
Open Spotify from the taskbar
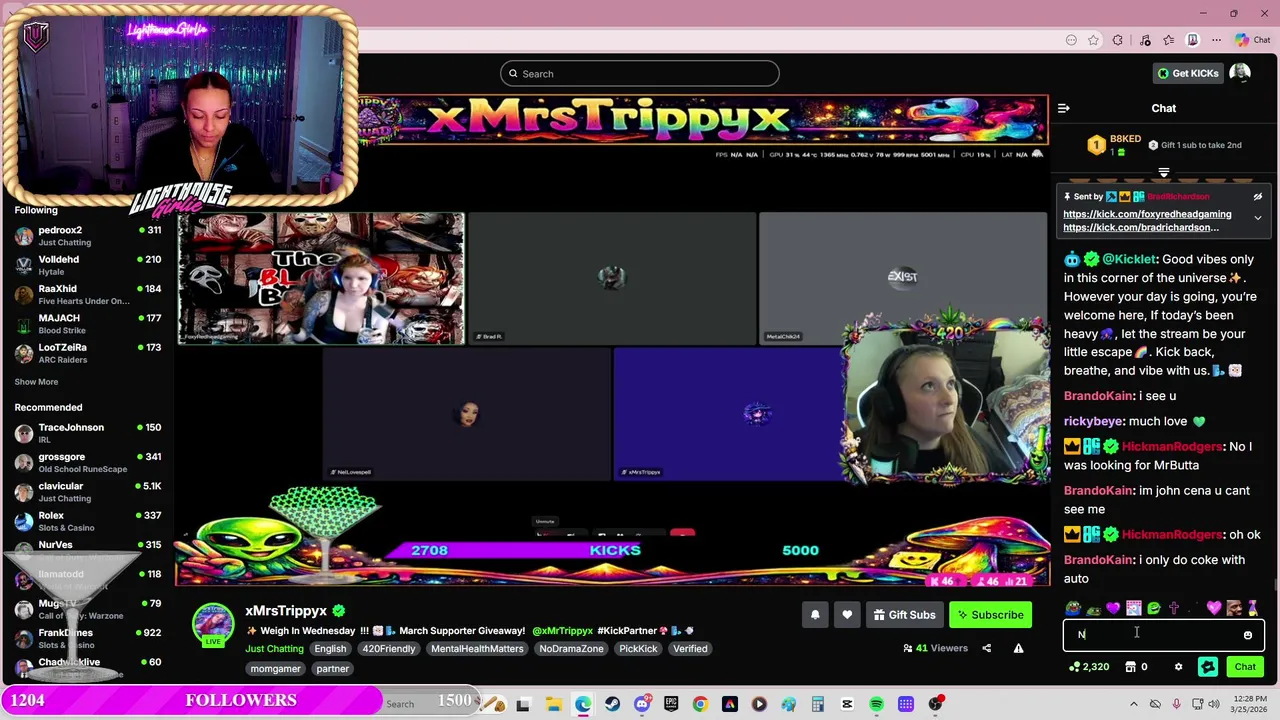coord(876,704)
